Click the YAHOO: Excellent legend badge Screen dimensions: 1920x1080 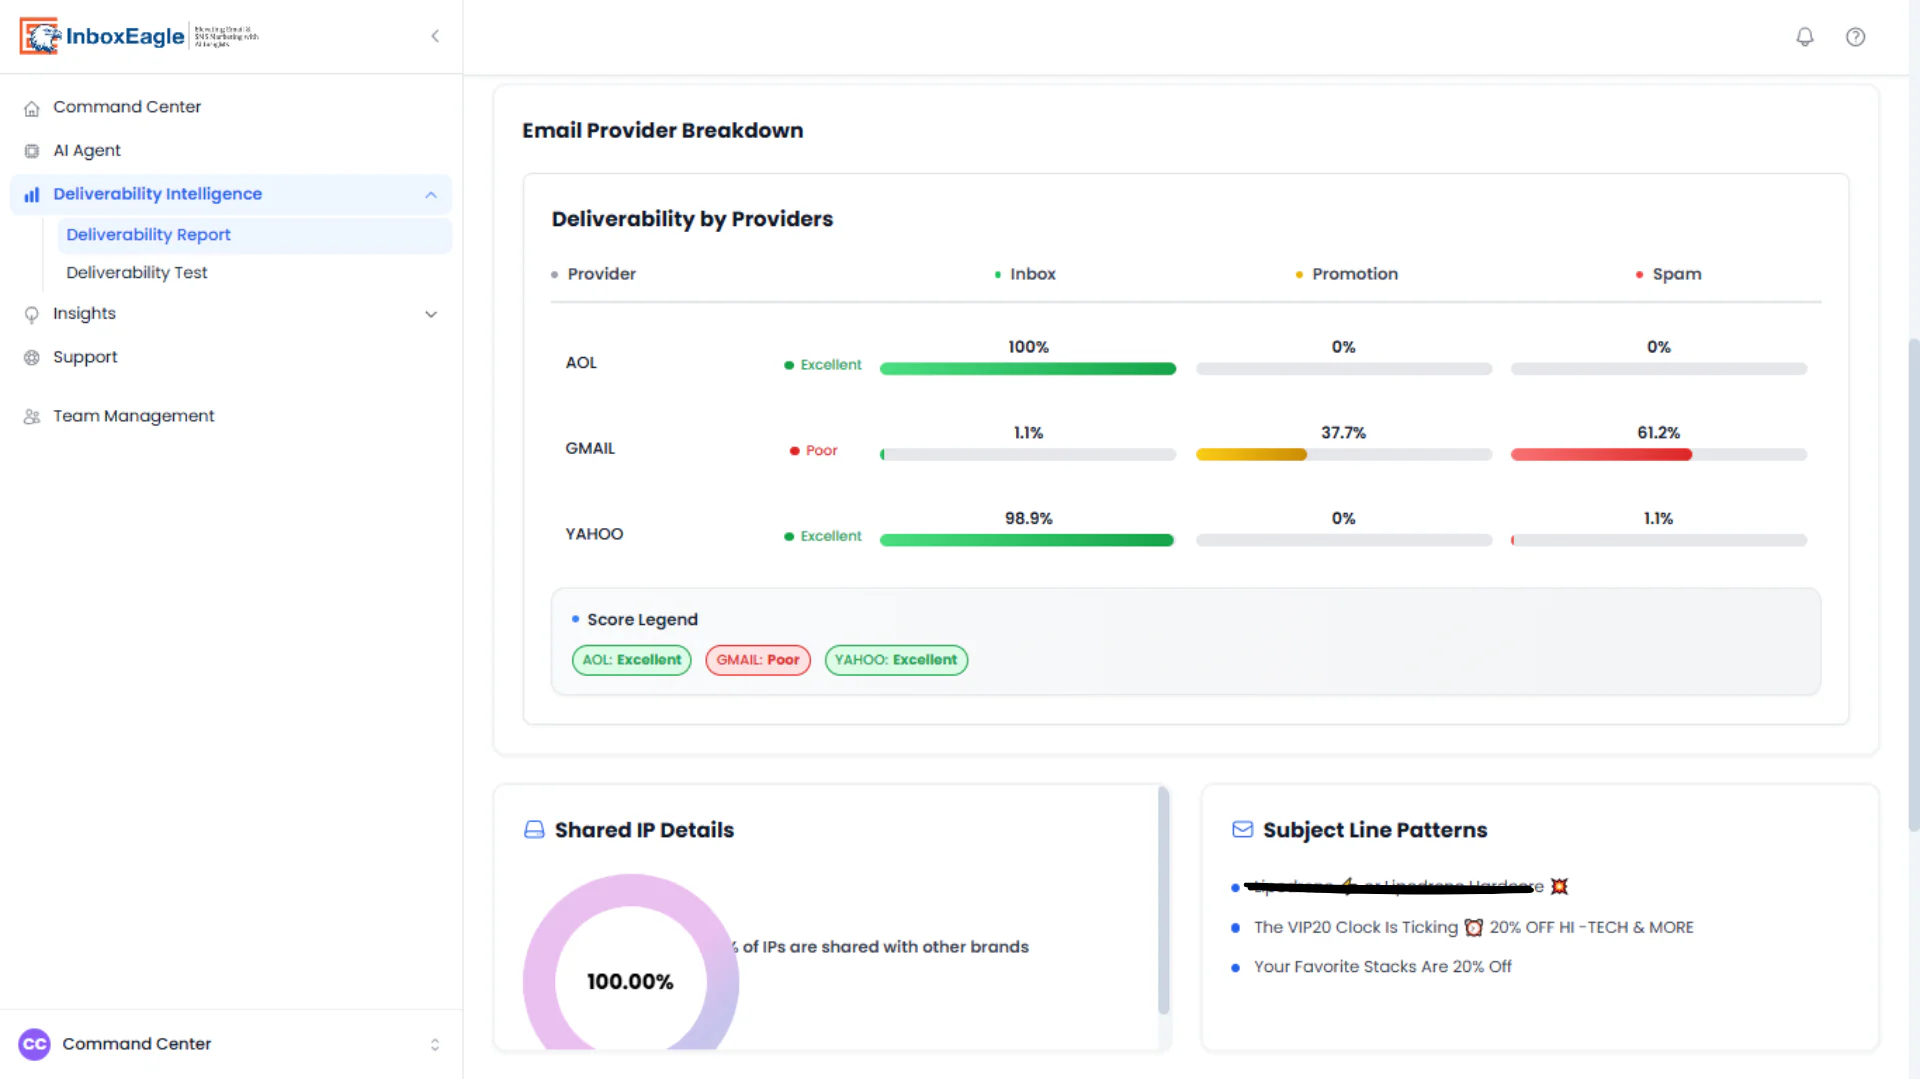(896, 660)
